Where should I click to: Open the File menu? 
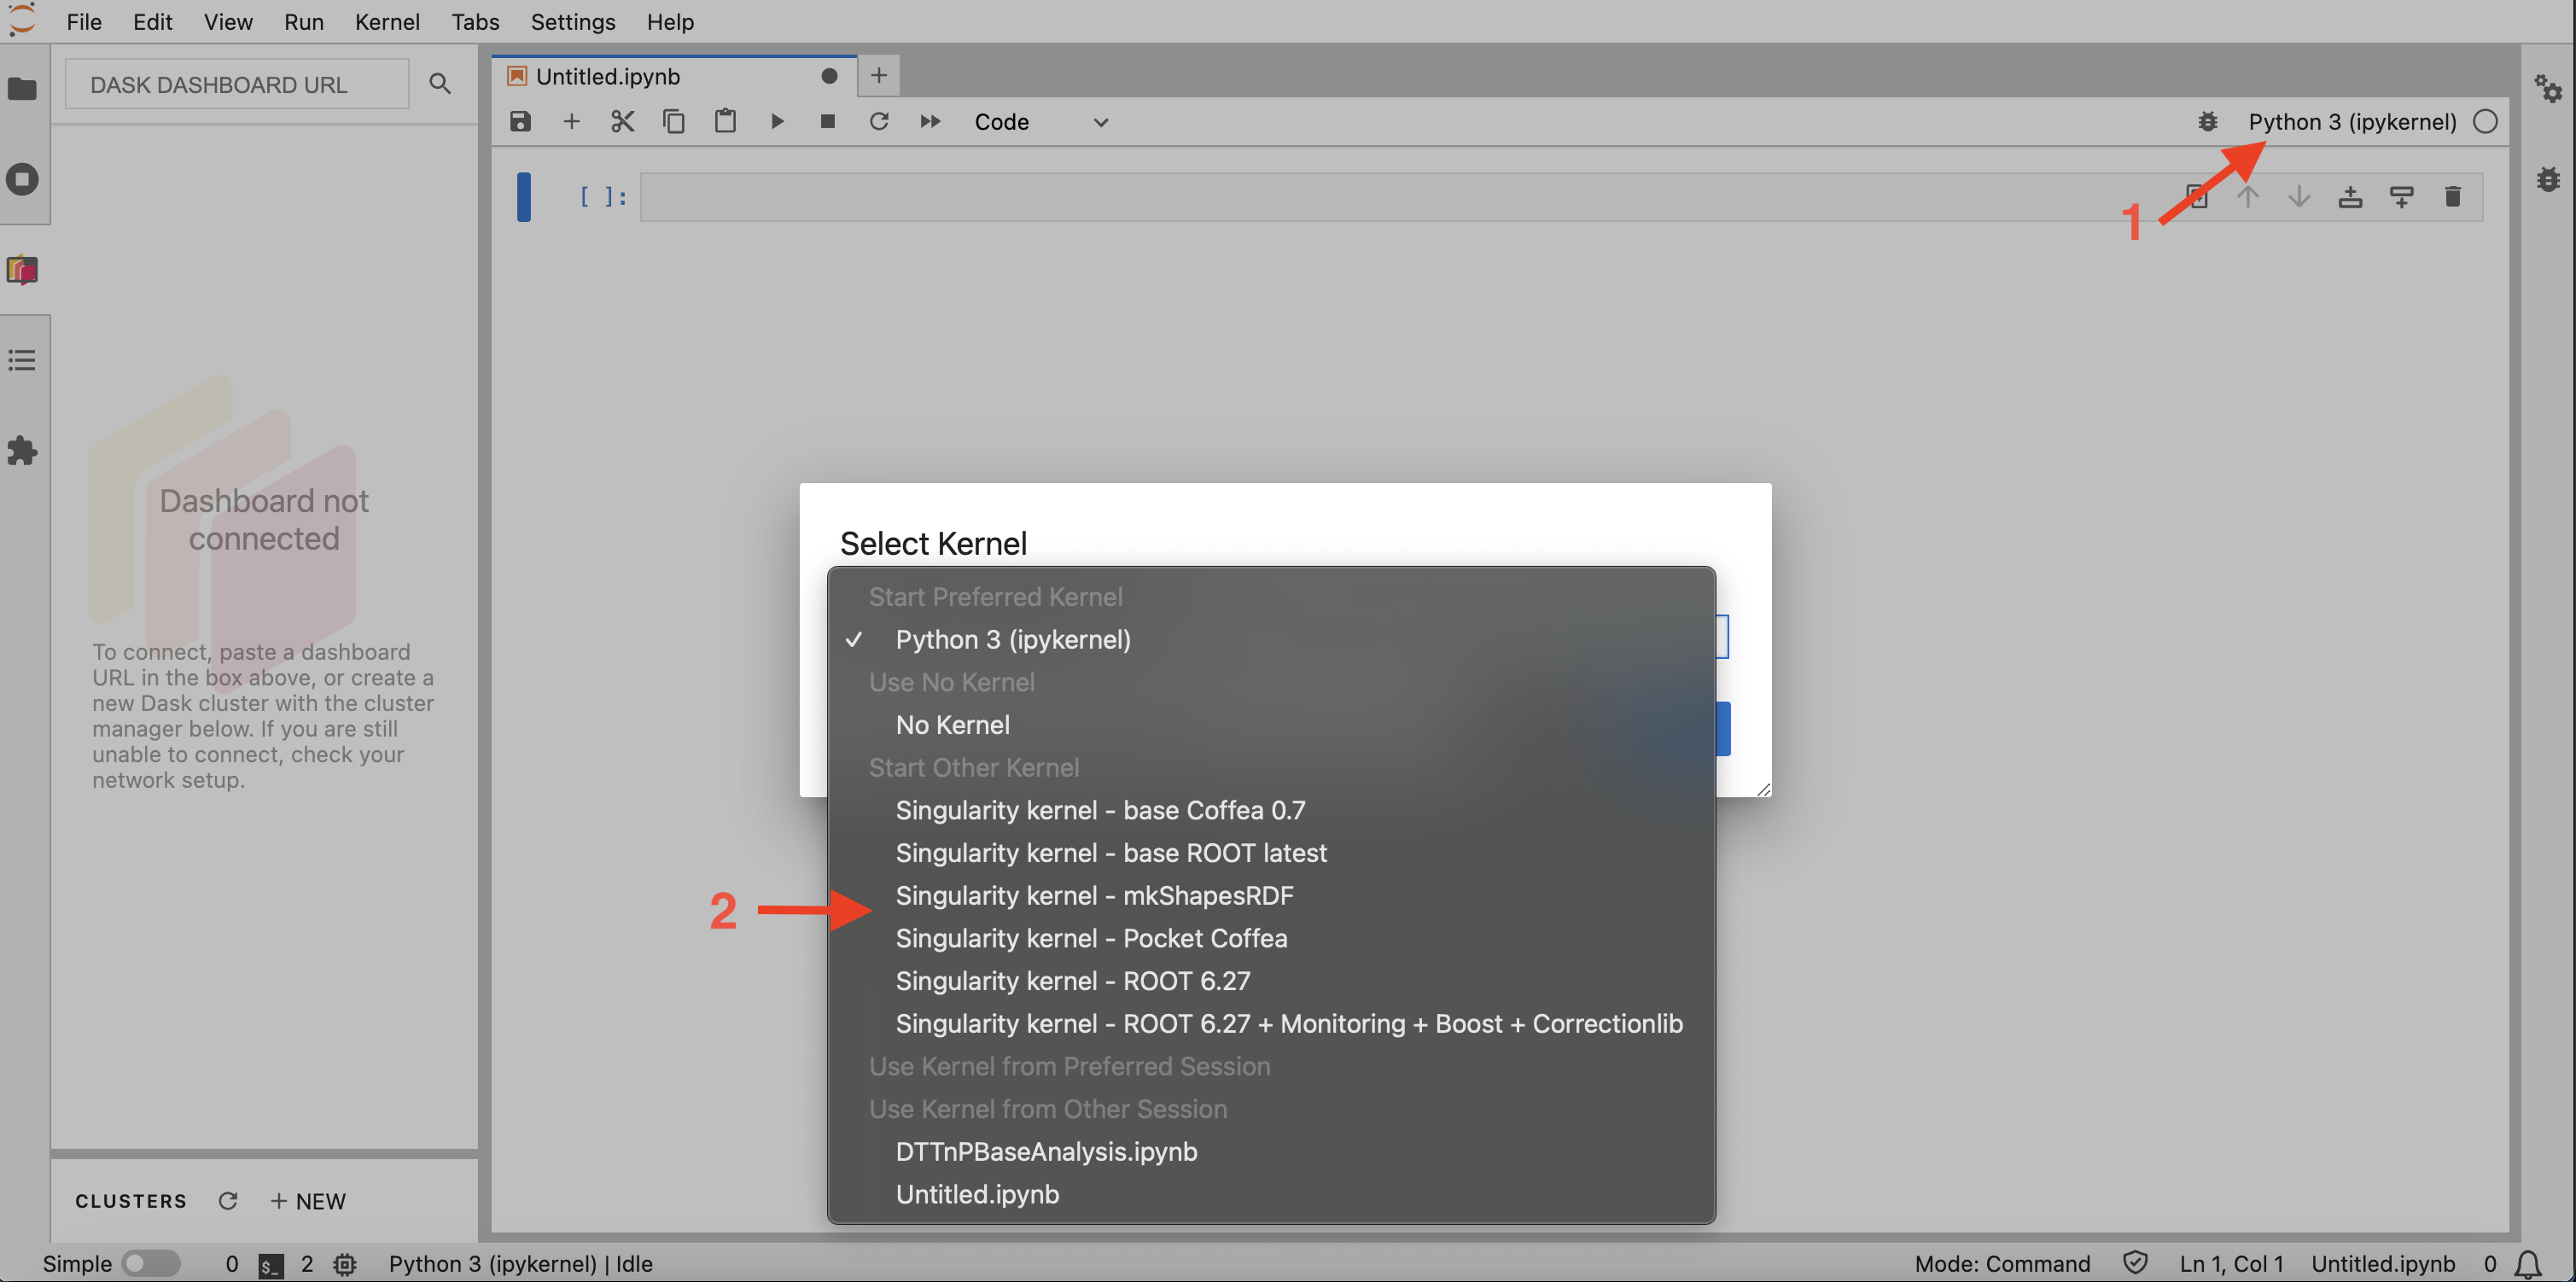[x=84, y=21]
